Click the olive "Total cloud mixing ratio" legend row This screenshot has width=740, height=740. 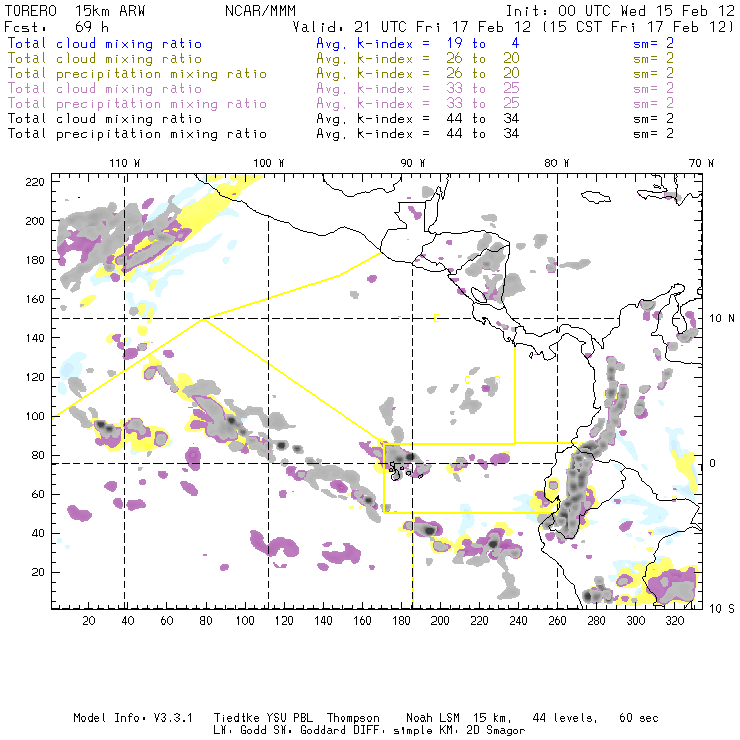pos(105,59)
